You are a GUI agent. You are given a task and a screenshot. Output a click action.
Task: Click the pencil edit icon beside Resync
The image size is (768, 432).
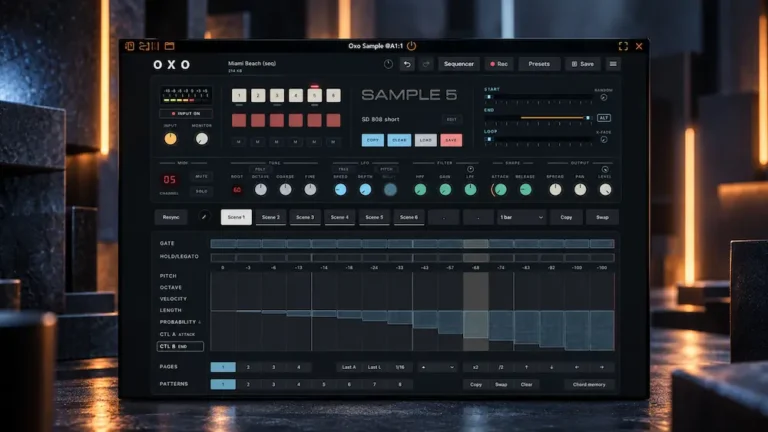tap(204, 216)
